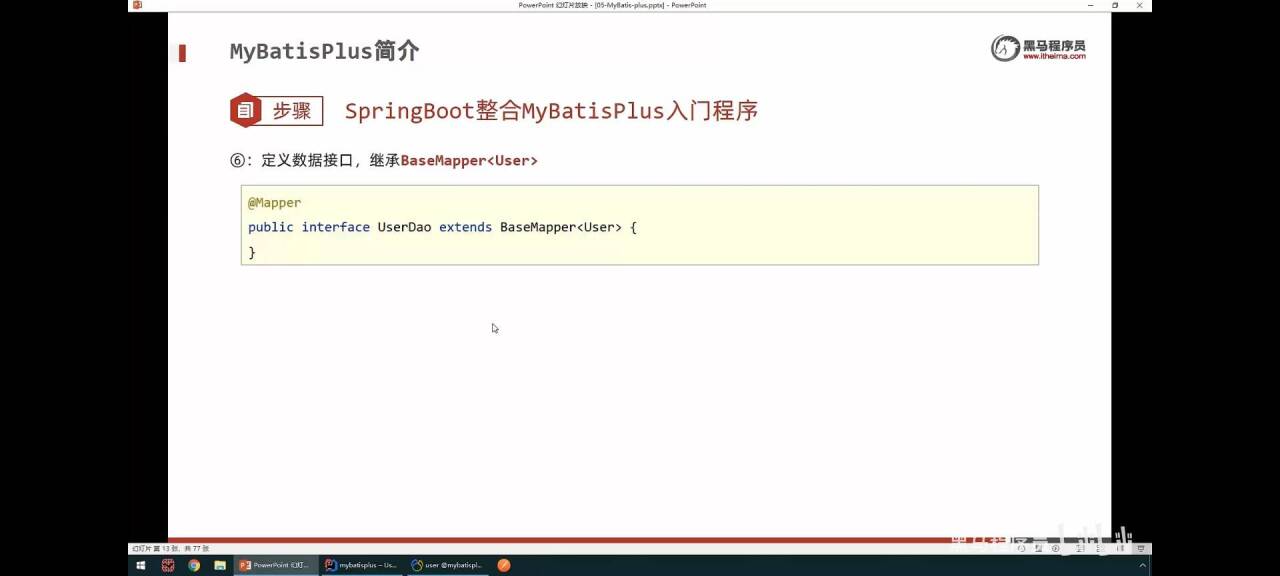Click the red step badge icon
The height and width of the screenshot is (576, 1280).
coord(245,110)
